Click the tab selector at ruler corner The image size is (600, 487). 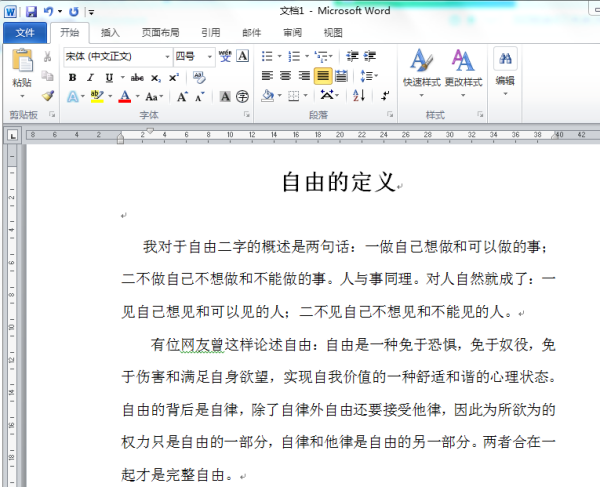coord(12,135)
